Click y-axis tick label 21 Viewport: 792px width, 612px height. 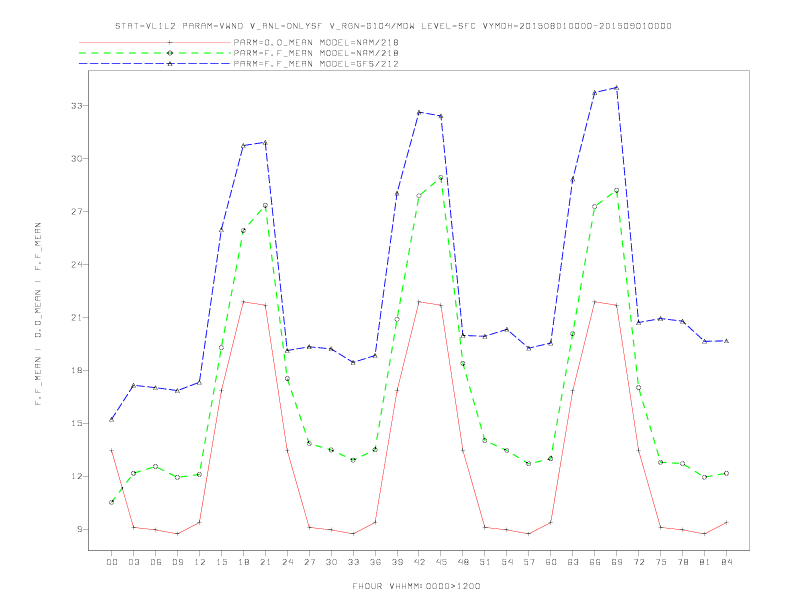coord(77,318)
